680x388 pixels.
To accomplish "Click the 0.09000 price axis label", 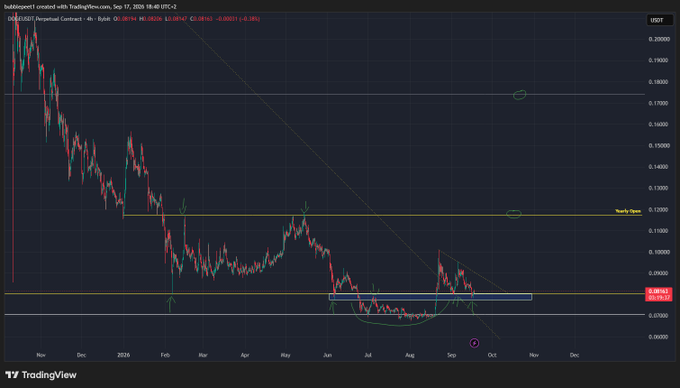I will 659,274.
